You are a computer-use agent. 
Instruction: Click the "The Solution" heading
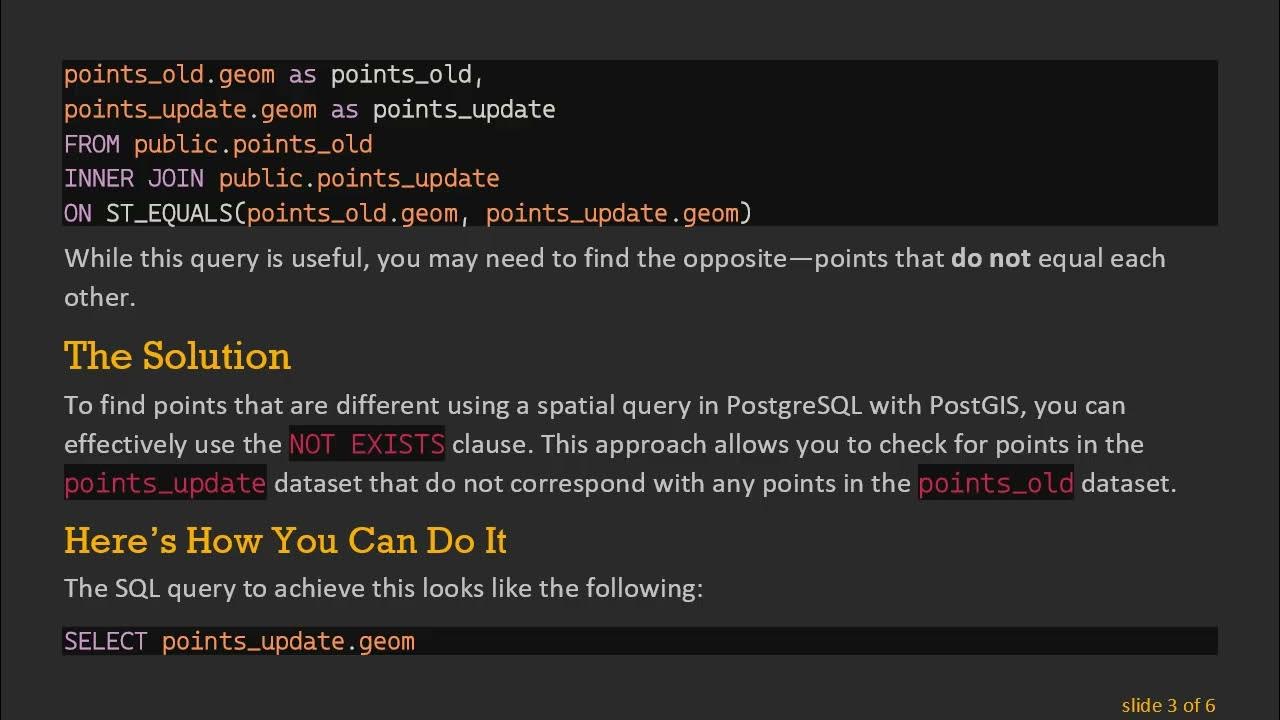(177, 357)
